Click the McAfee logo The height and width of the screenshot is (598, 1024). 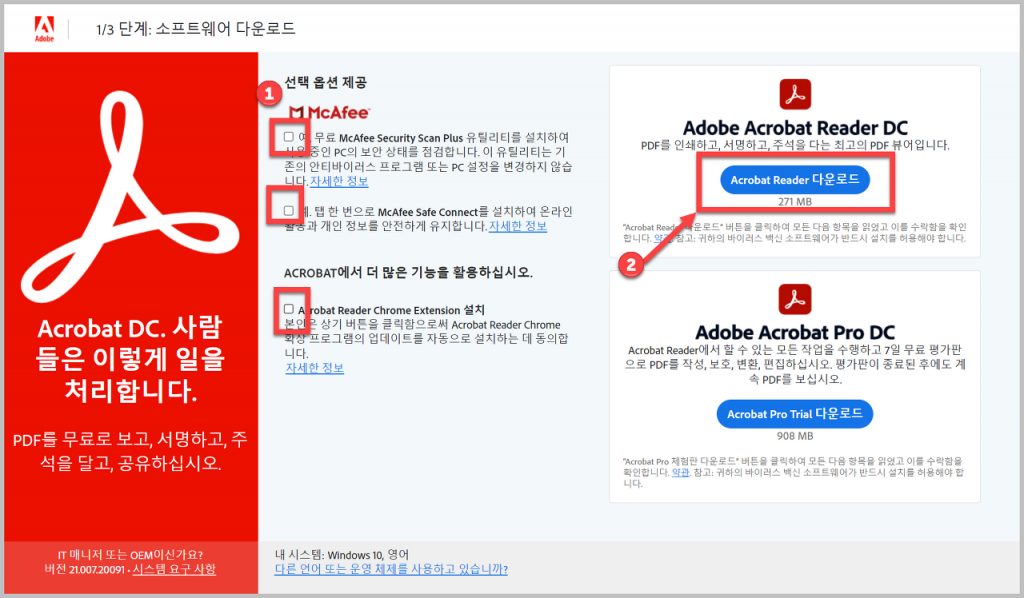[329, 113]
